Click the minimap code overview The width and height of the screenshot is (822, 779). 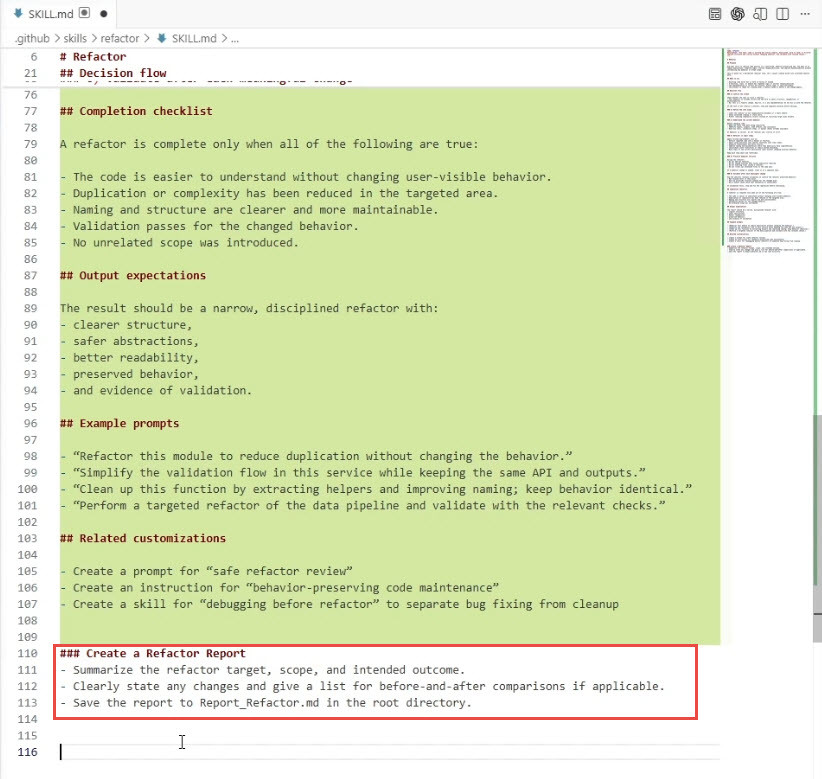pos(769,151)
